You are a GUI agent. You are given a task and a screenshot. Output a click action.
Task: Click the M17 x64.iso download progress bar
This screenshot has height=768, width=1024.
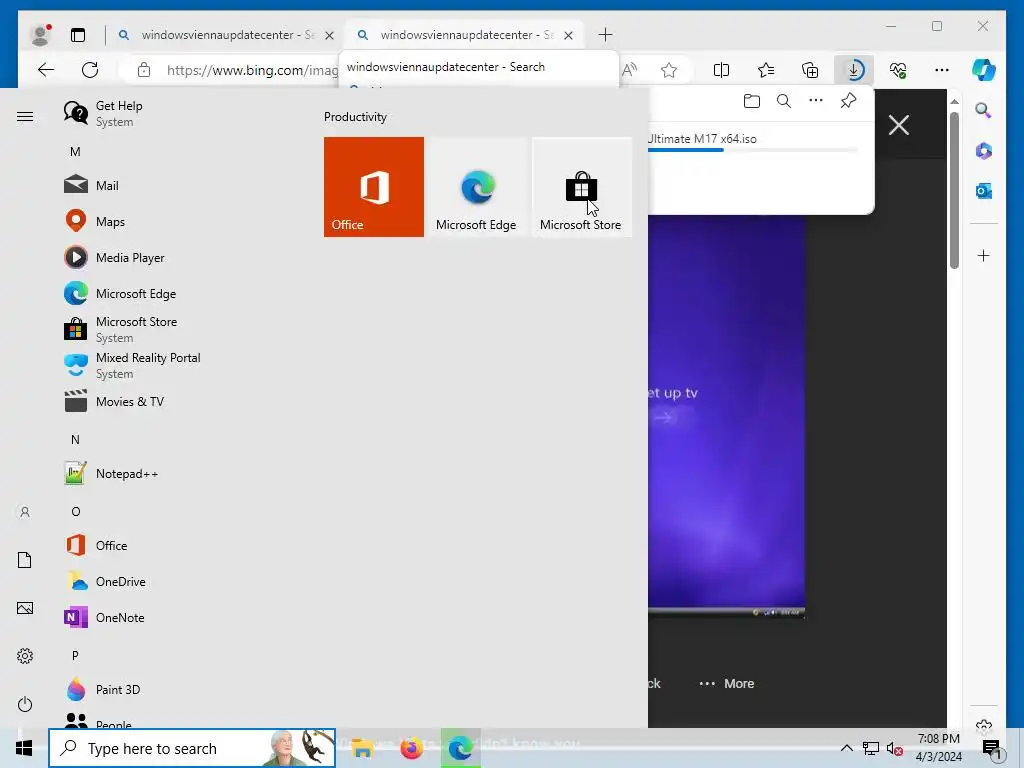point(752,150)
